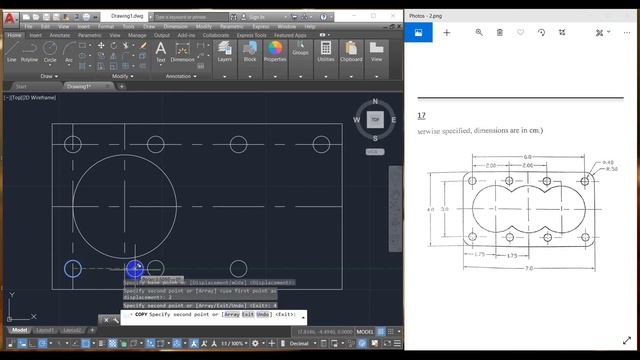Open the Home ribbon tab
Image resolution: width=640 pixels, height=360 pixels.
tap(14, 35)
